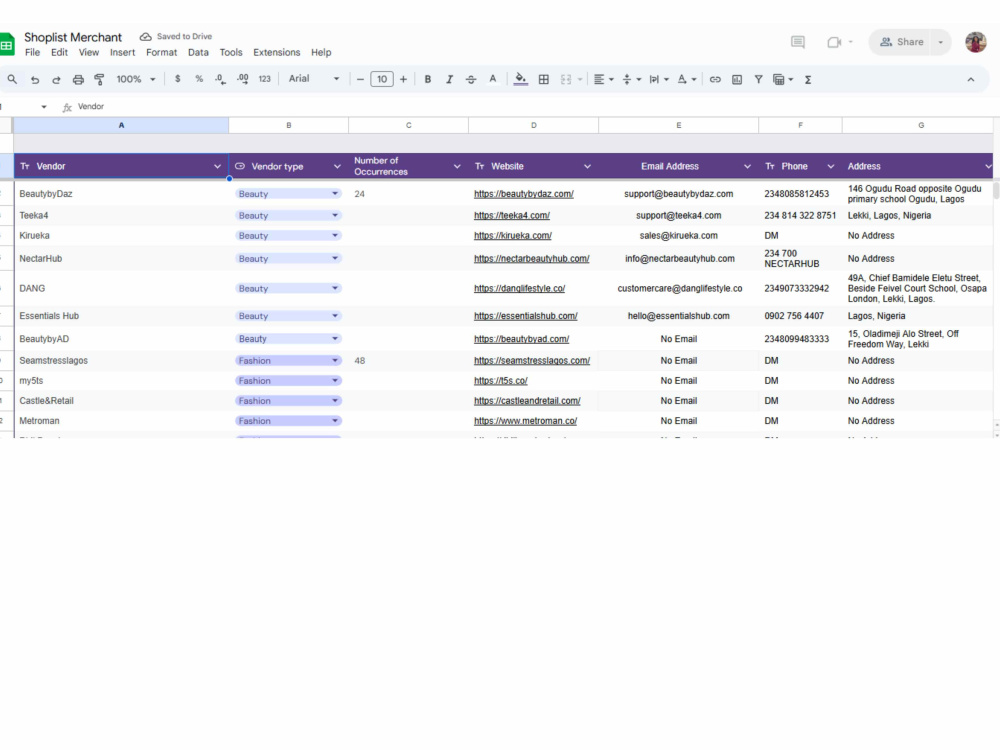Click the Share button
Viewport: 1000px width, 750px height.
point(901,42)
